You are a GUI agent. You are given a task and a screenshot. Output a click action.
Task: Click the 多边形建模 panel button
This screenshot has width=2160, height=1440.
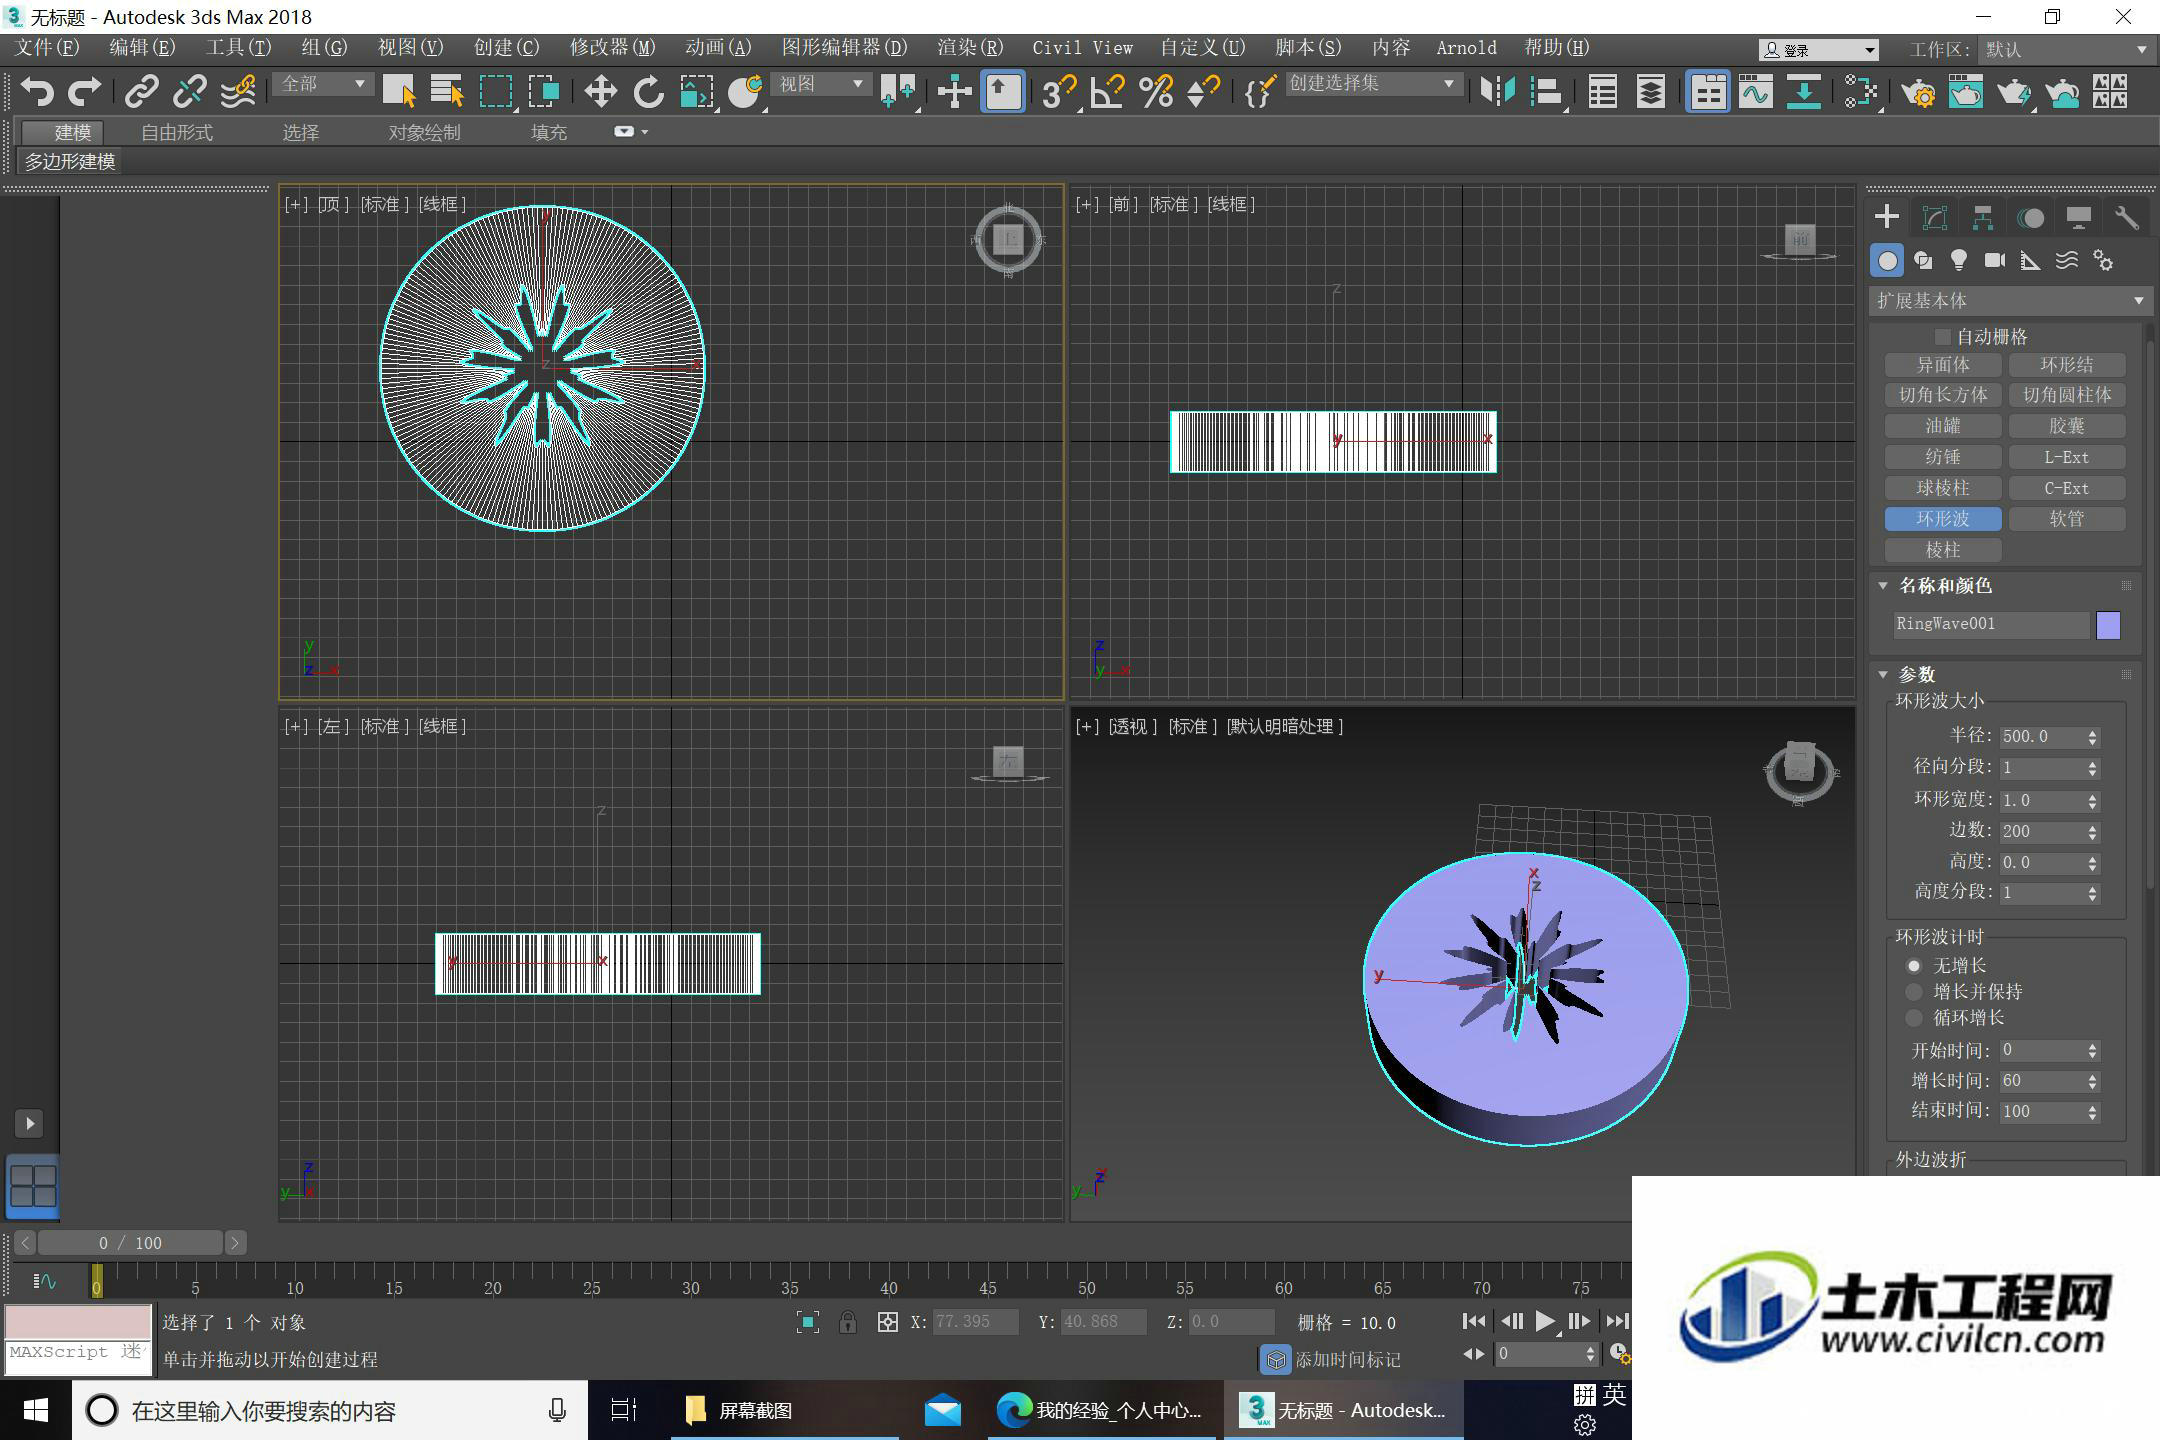click(70, 161)
